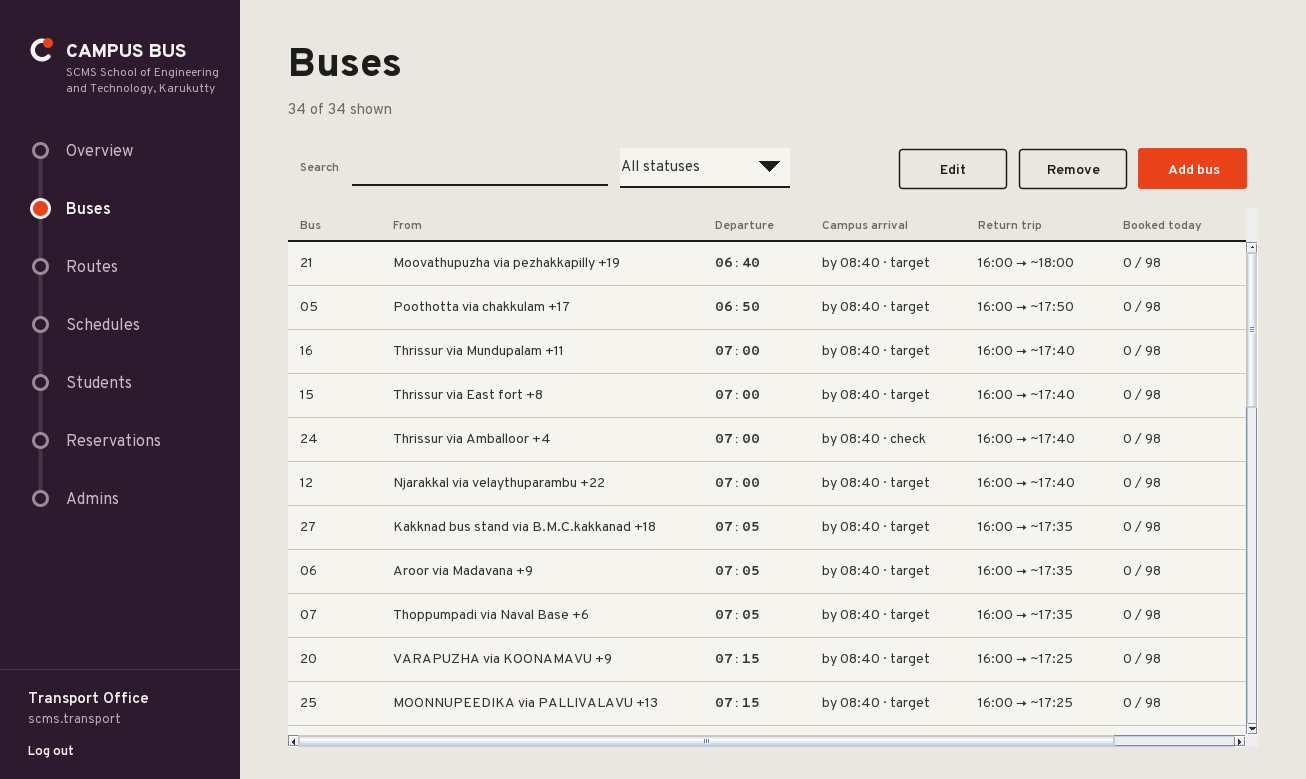The image size is (1306, 779).
Task: Click the Return trip column header
Action: coord(1010,225)
